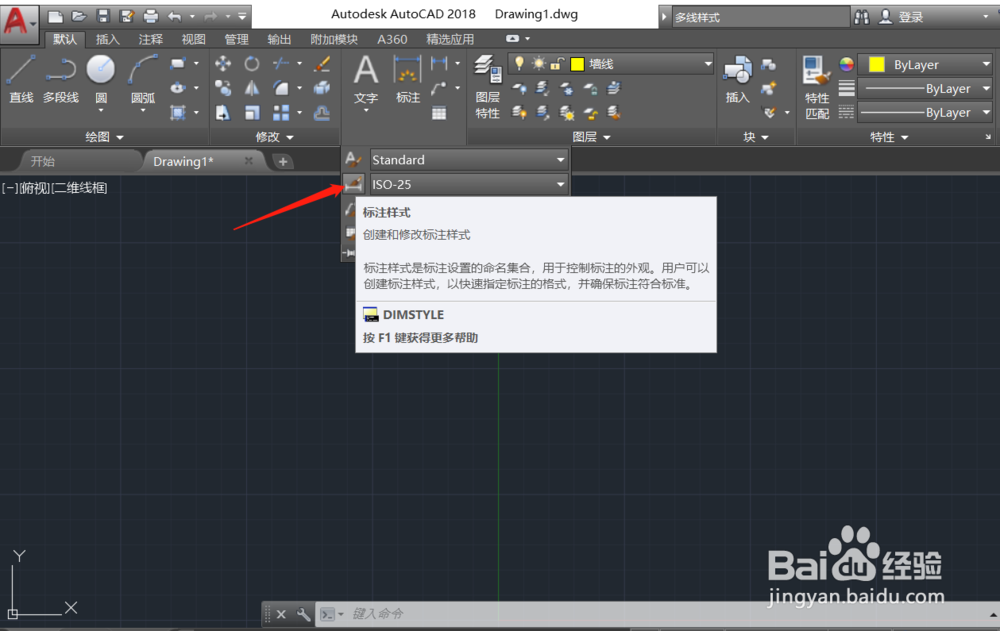Image resolution: width=1000 pixels, height=631 pixels.
Task: Click the yellow ByLayer color swatch
Action: click(x=876, y=64)
